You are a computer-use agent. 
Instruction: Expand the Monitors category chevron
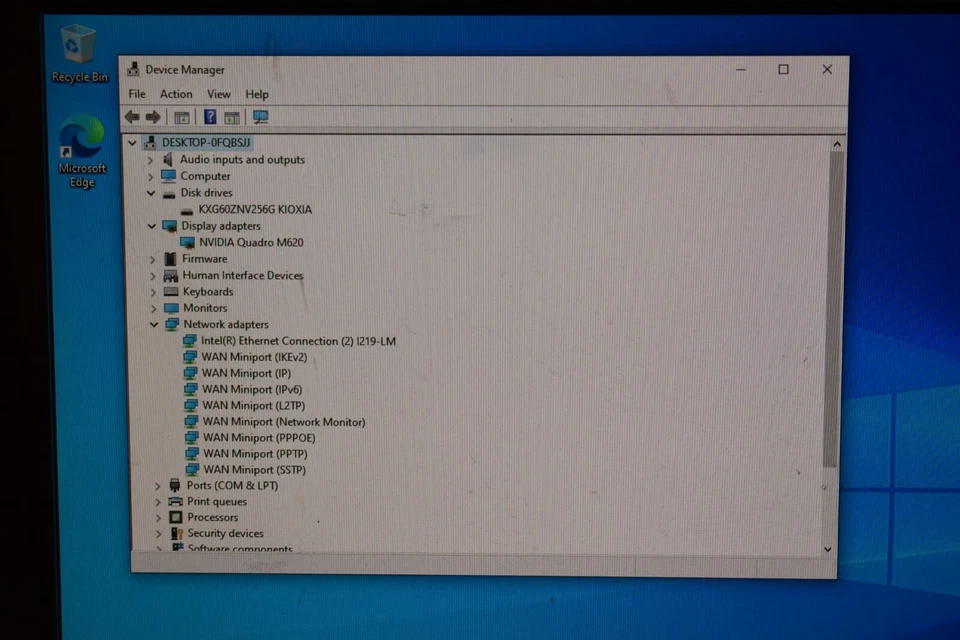click(153, 309)
